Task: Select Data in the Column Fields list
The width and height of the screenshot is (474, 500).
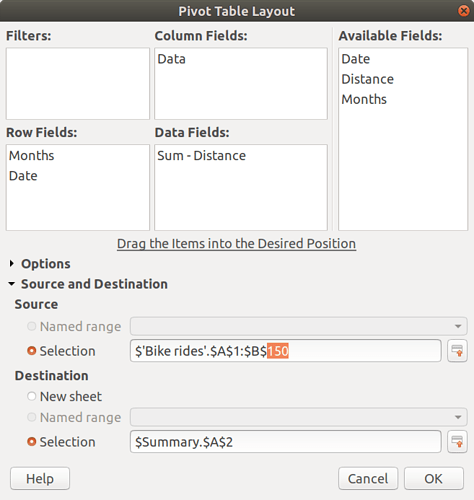Action: [x=171, y=59]
